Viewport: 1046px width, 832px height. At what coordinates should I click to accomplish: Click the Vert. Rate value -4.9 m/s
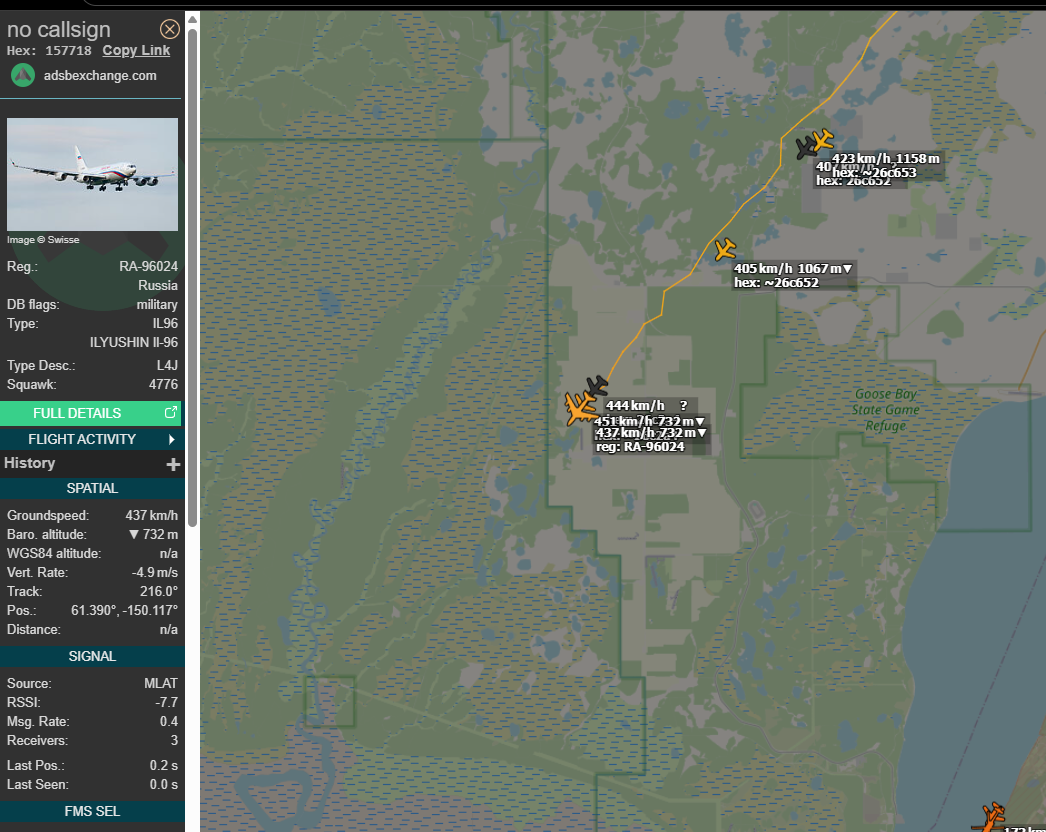(155, 572)
